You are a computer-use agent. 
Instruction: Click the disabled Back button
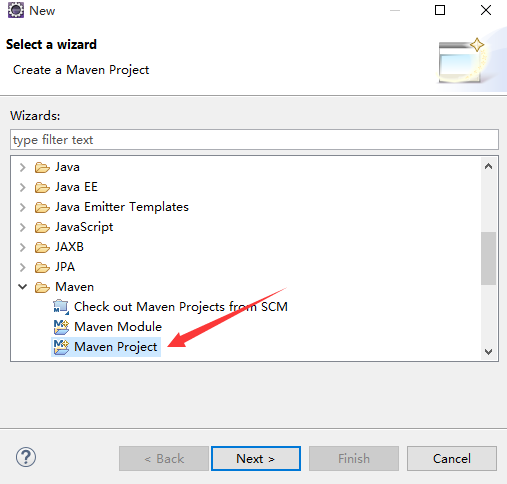coord(164,459)
